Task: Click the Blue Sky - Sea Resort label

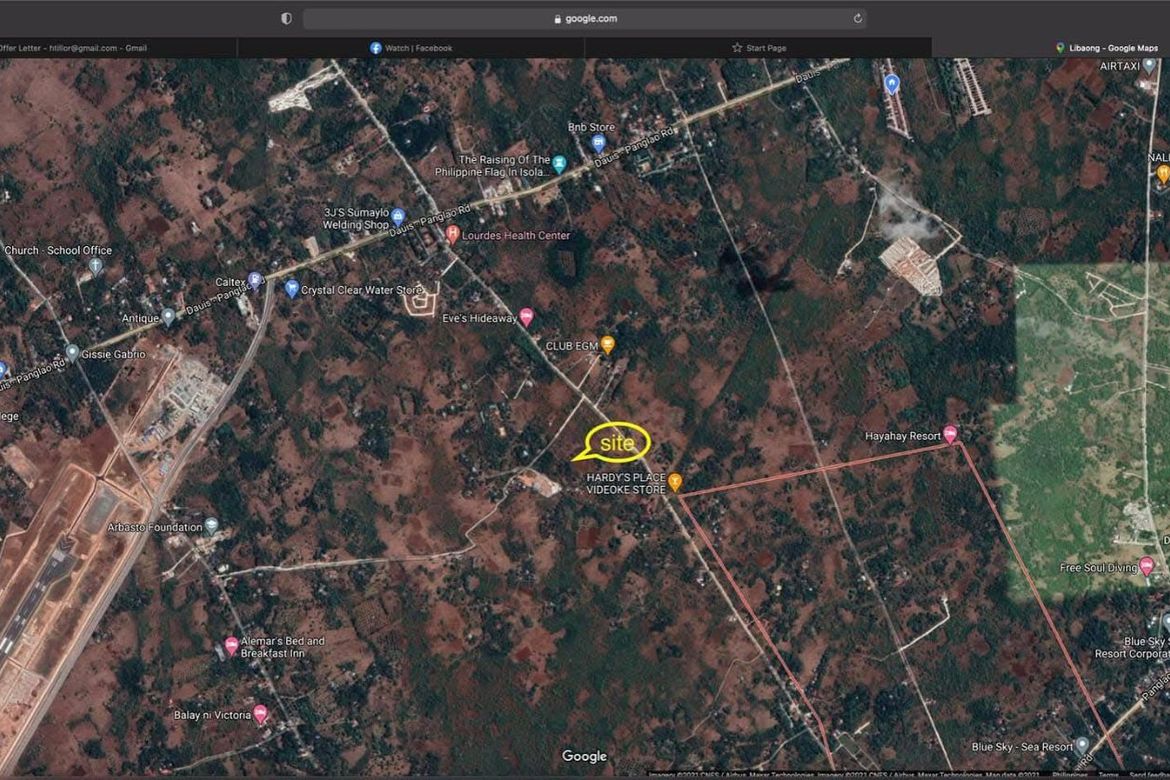Action: tap(1022, 747)
